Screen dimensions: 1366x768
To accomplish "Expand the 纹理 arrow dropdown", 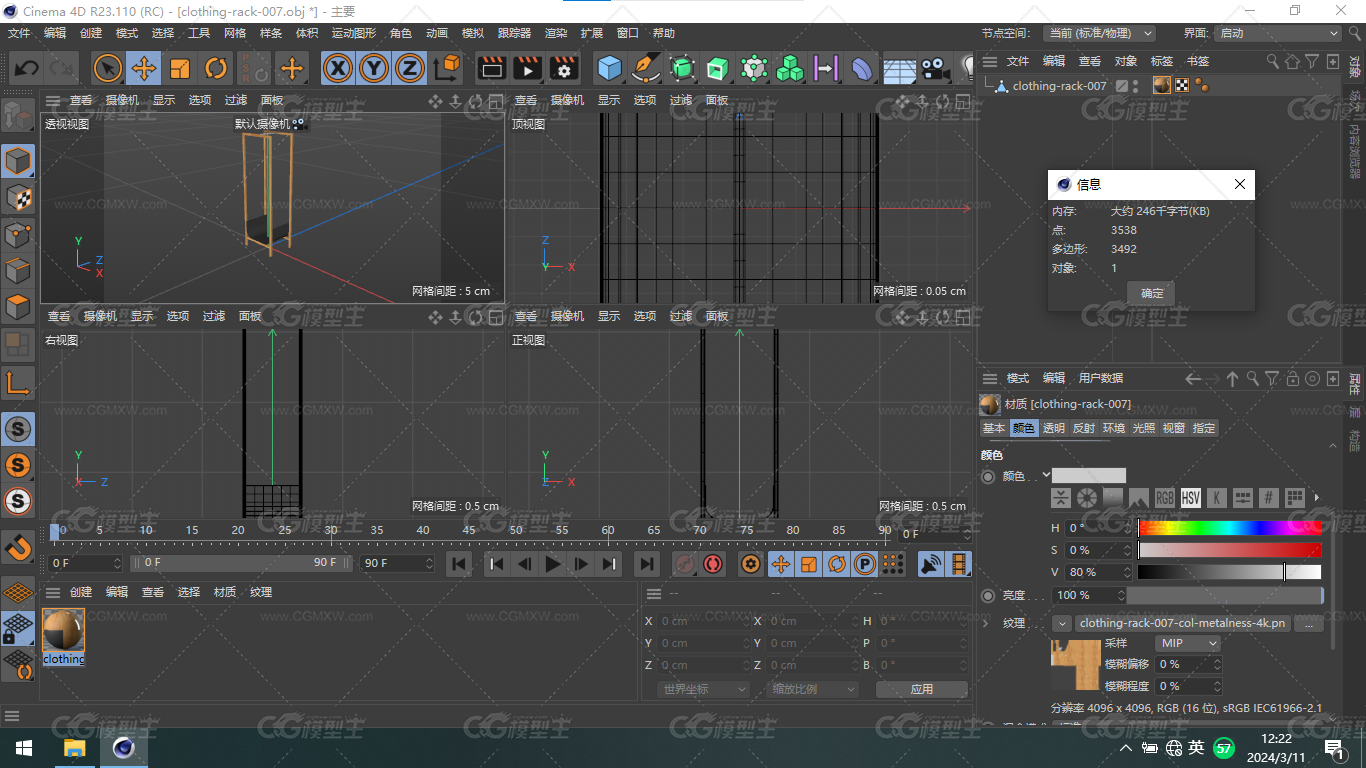I will (1061, 623).
